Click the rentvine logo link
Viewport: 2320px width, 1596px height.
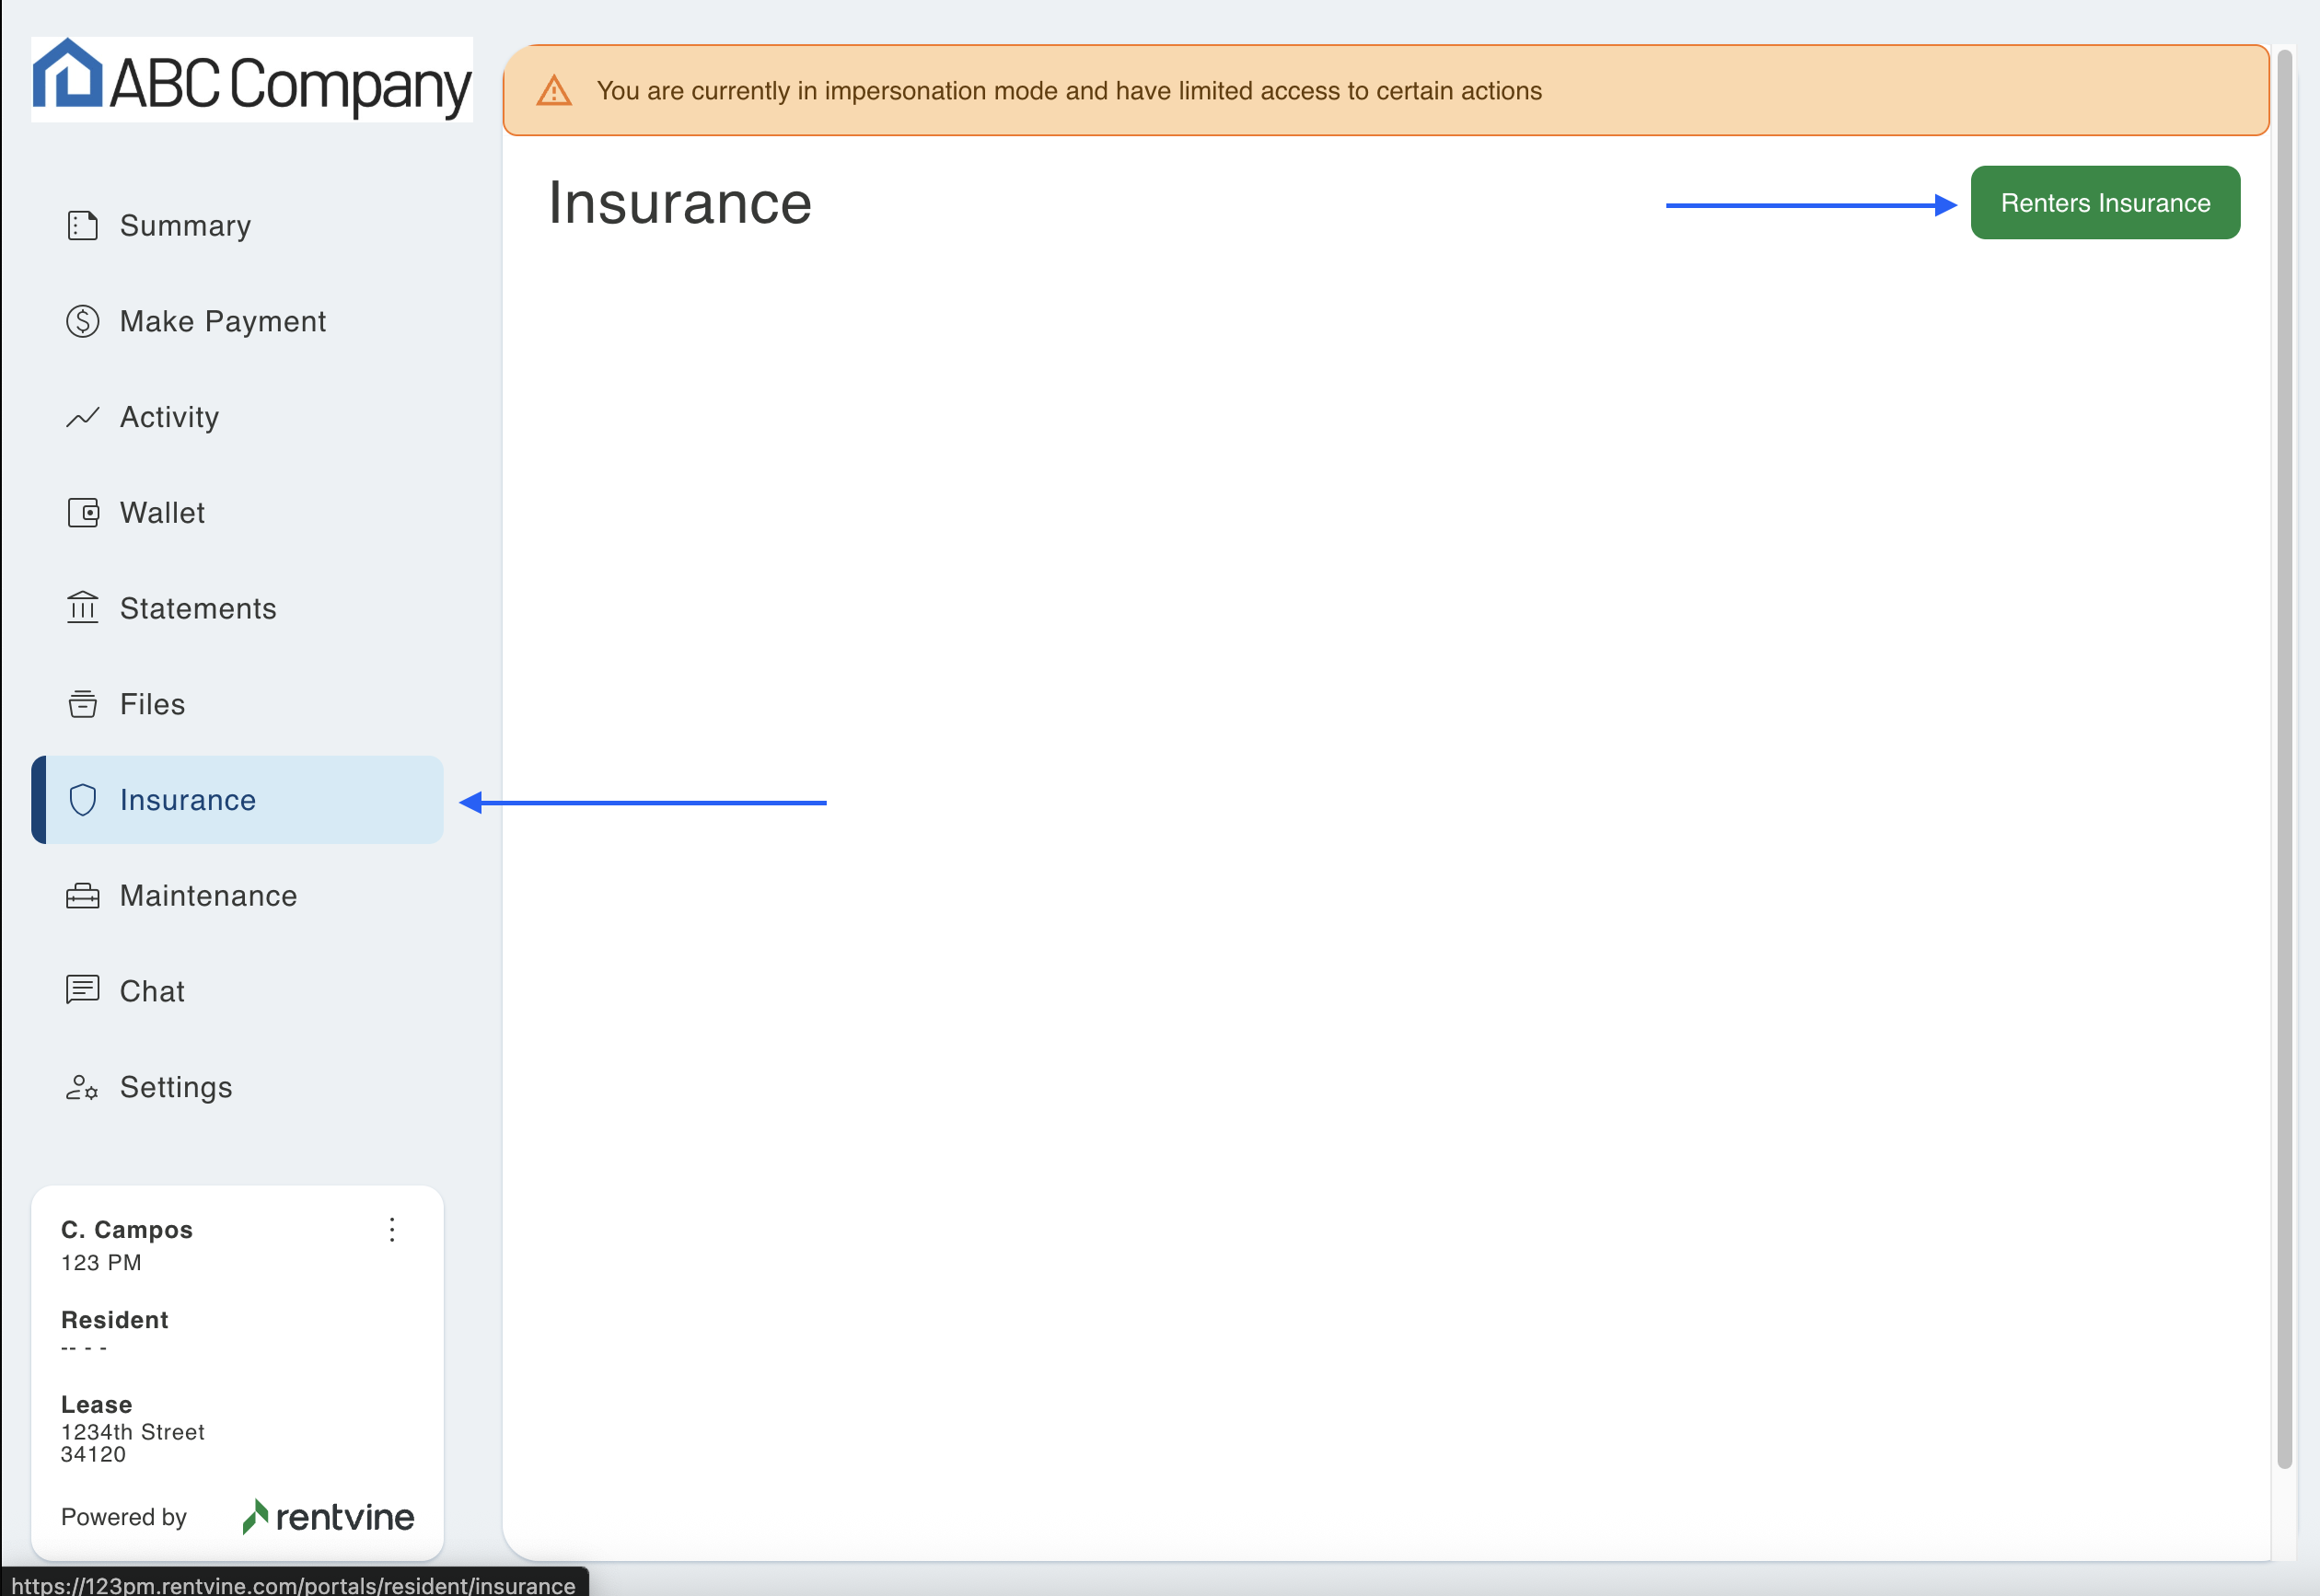(328, 1517)
